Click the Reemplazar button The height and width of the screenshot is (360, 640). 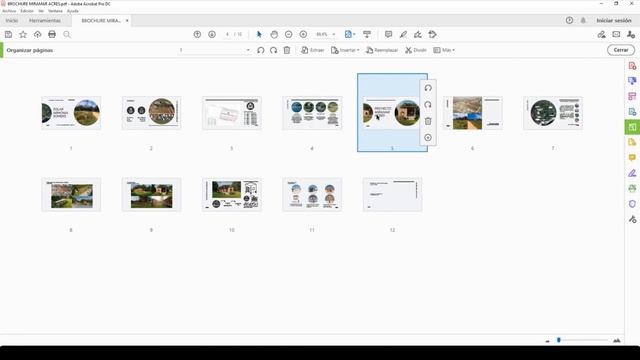(x=382, y=50)
